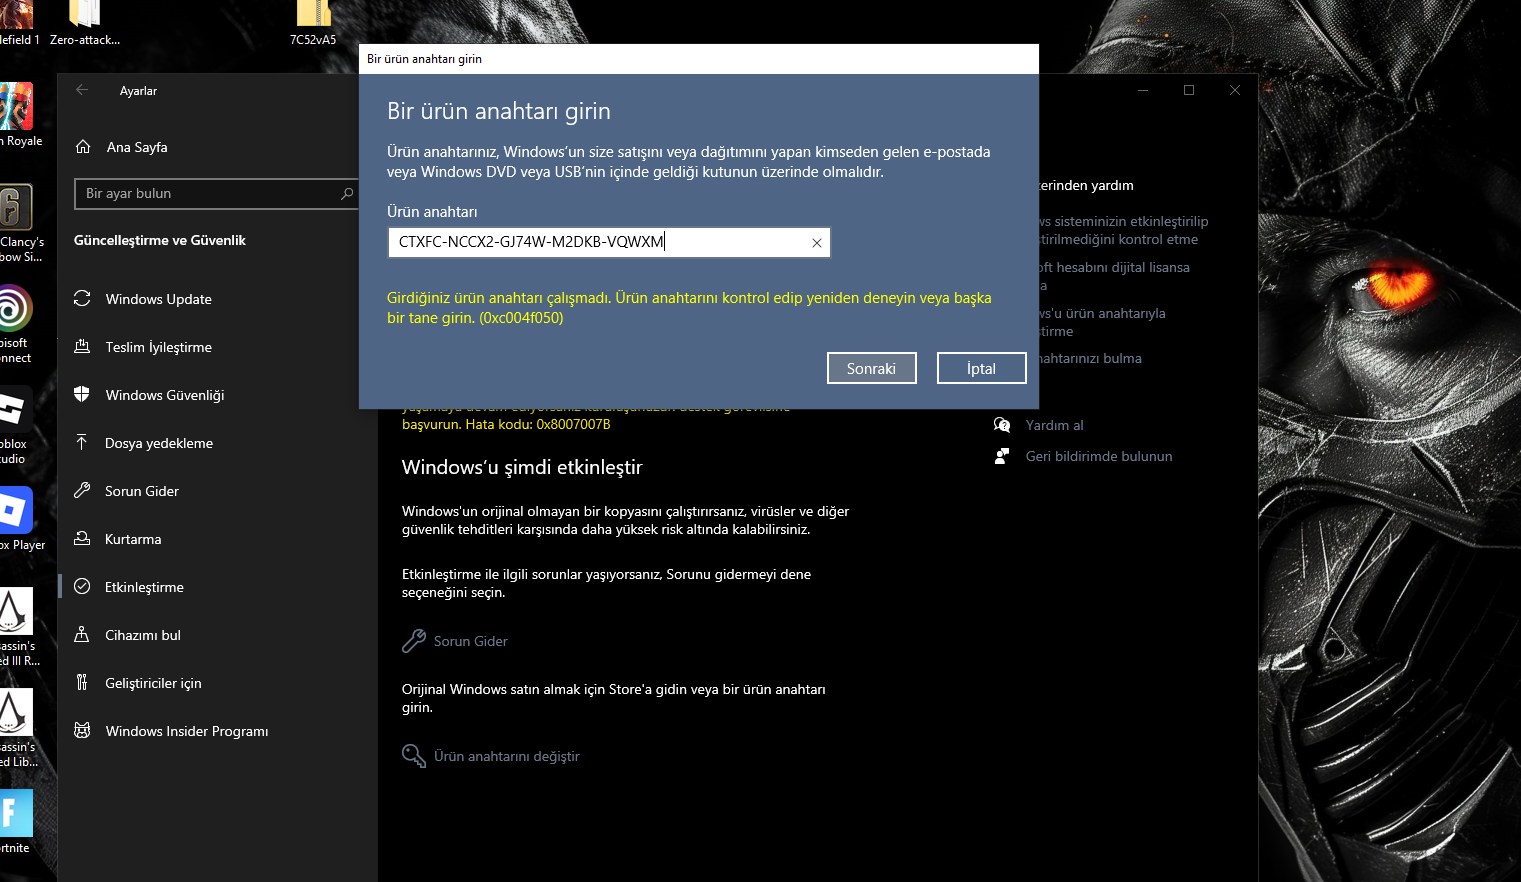Click the Güncelleştirme ve Güvenlik heading
1521x882 pixels.
[160, 240]
